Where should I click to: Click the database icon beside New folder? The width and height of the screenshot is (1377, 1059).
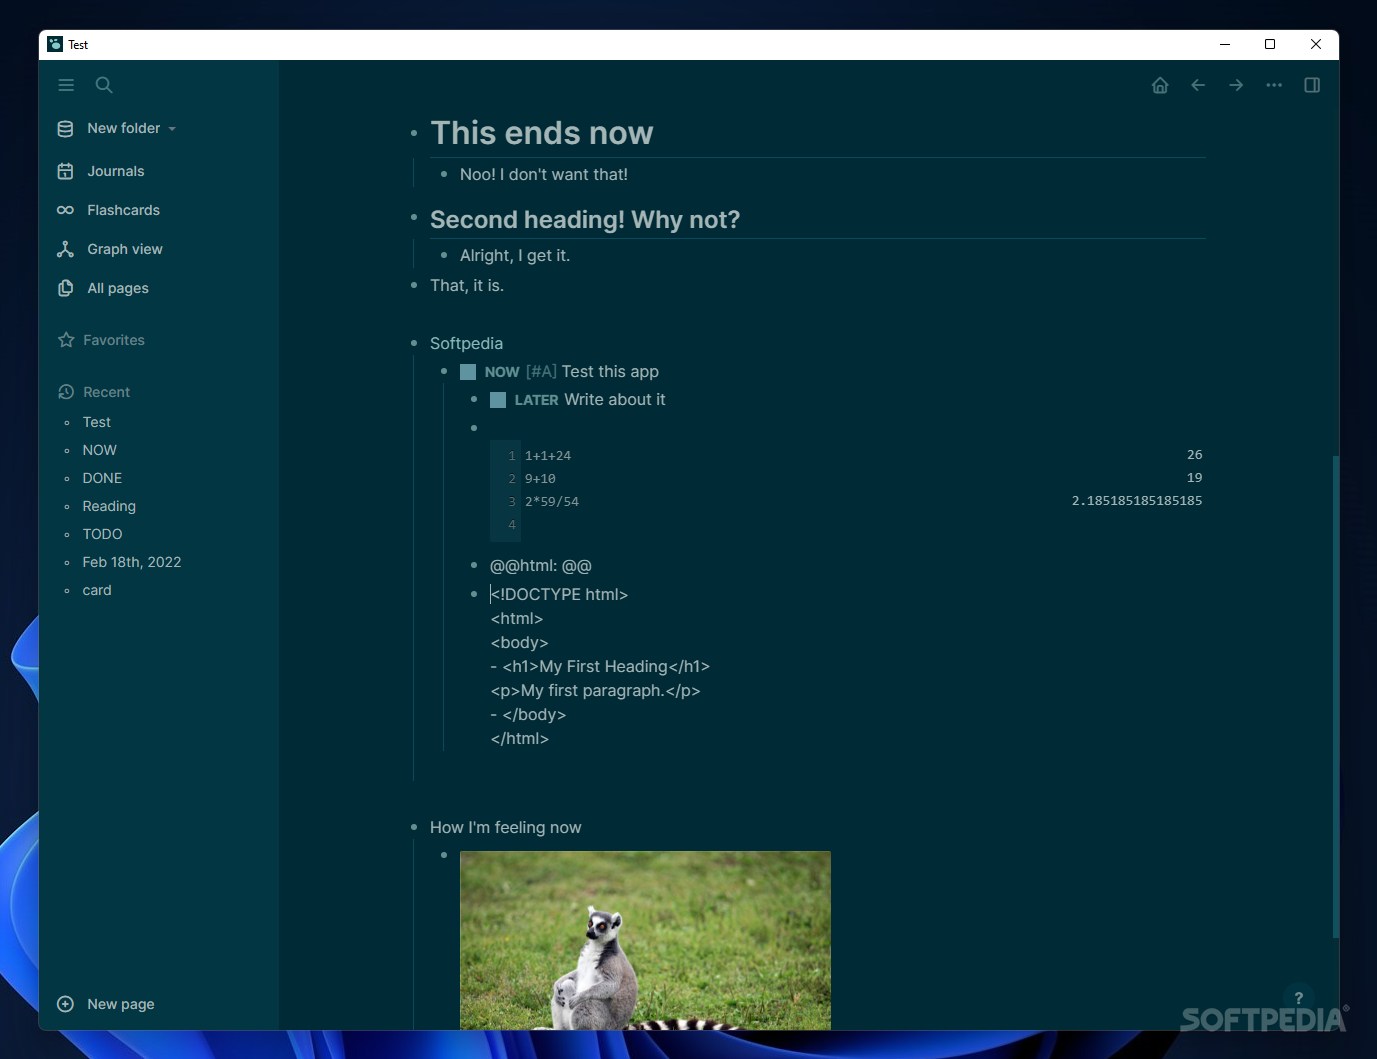65,128
